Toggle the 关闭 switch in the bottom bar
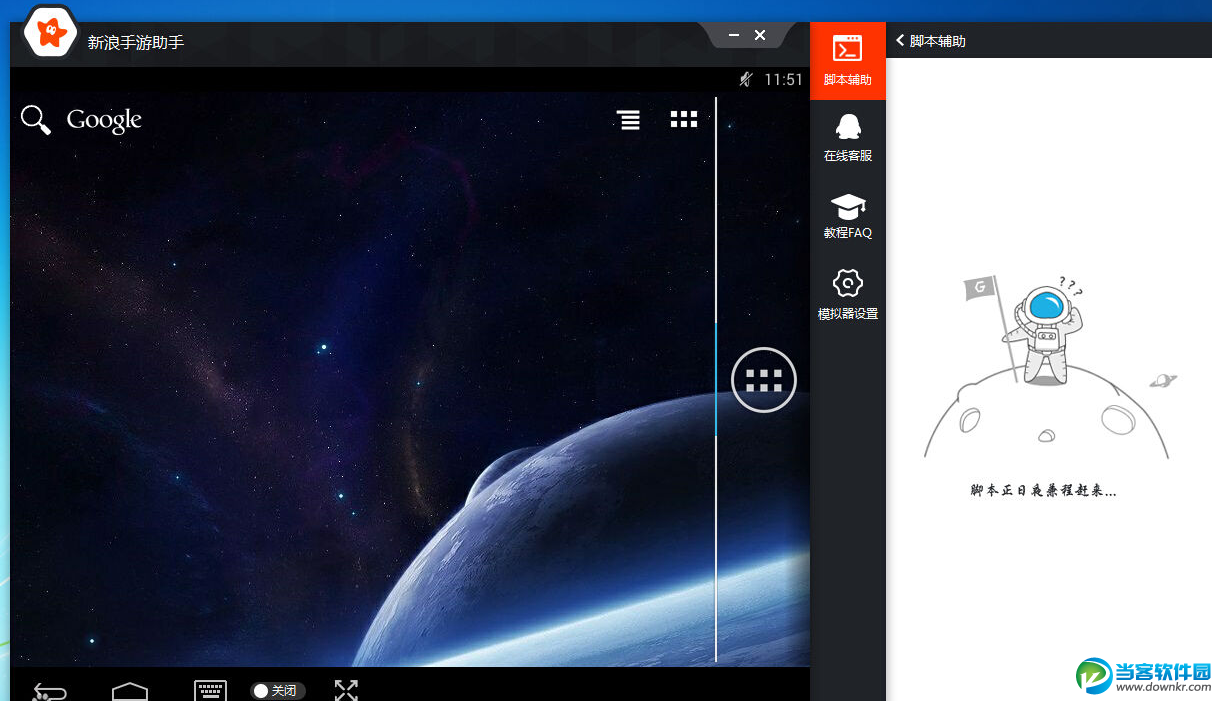 [x=277, y=691]
